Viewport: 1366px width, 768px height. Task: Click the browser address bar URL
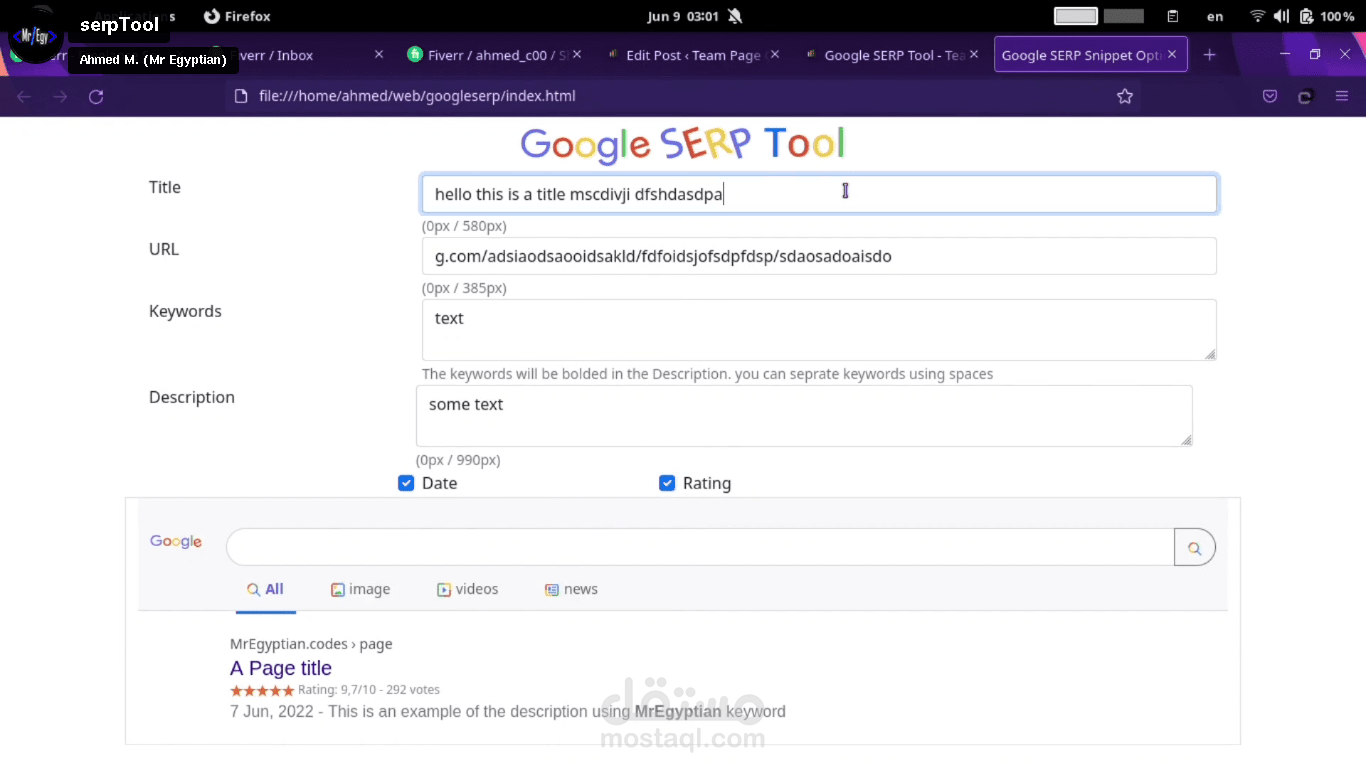[x=417, y=96]
